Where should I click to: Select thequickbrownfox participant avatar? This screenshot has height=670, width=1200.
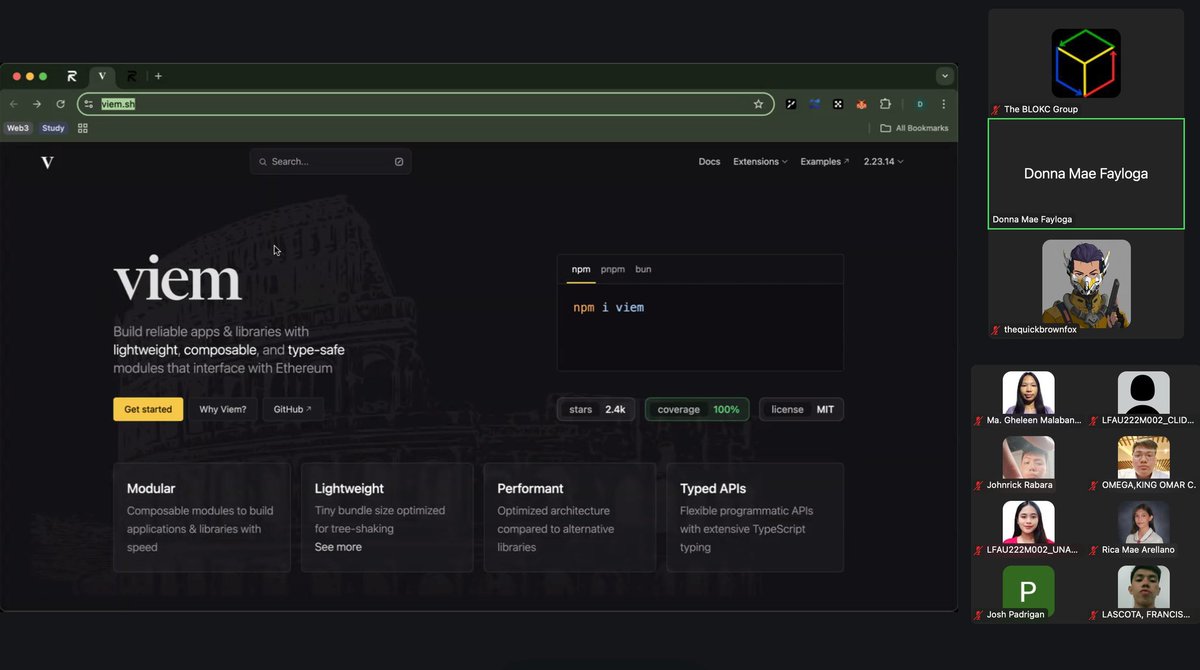[1086, 284]
